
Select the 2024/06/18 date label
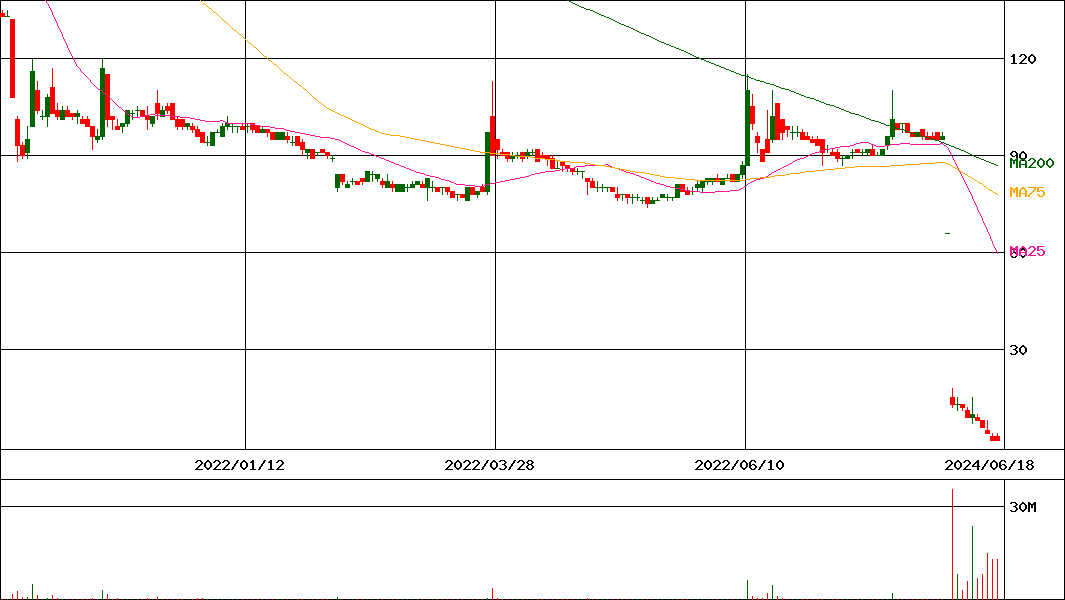[990, 465]
